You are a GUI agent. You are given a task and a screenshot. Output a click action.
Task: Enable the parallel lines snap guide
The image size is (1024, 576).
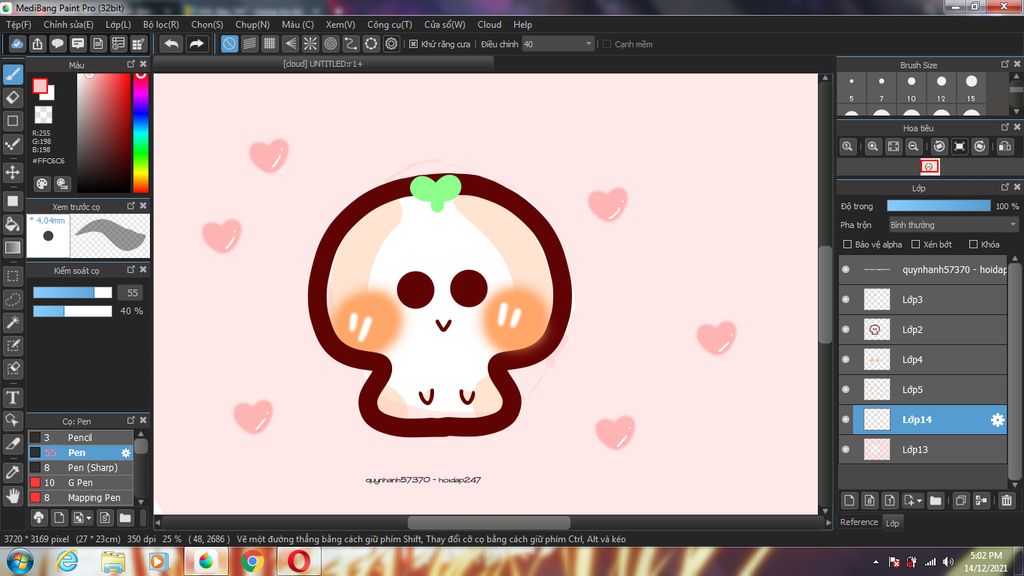[x=249, y=44]
